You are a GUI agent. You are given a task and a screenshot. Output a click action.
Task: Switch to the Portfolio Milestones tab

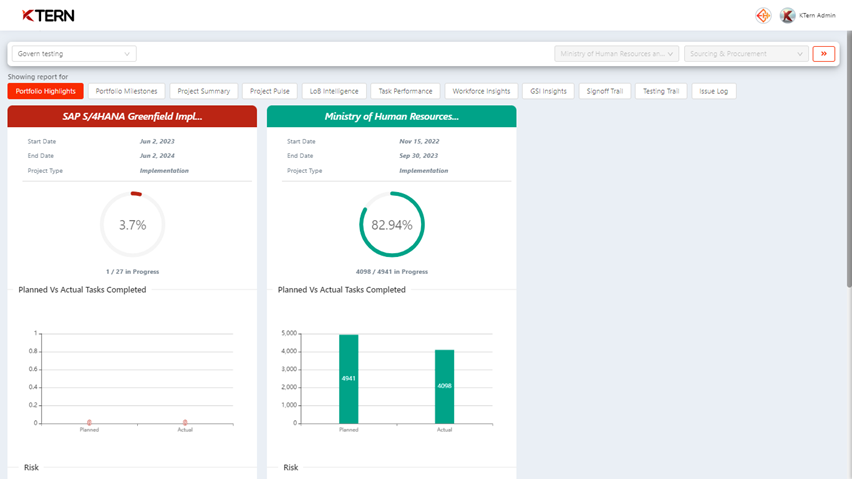127,91
